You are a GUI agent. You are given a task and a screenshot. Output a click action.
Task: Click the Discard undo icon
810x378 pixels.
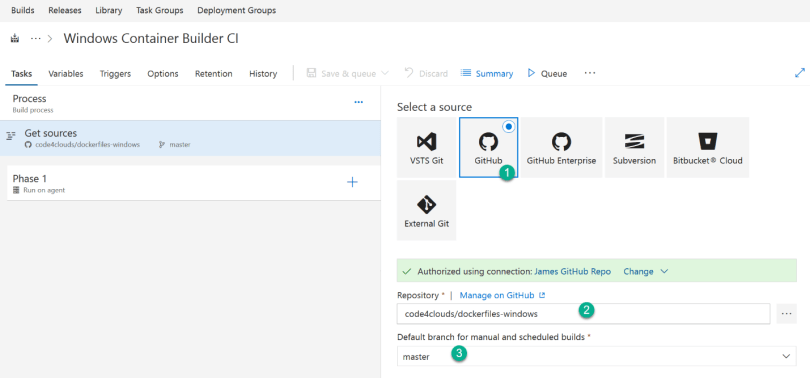click(409, 73)
